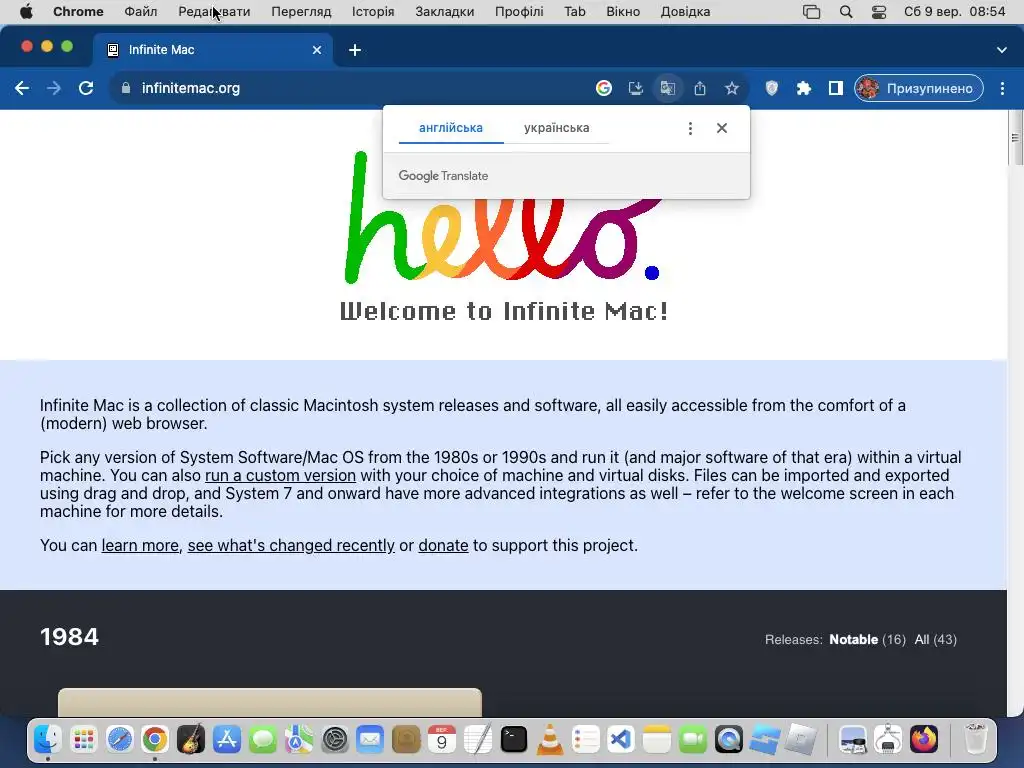Open Mail from the Dock
The width and height of the screenshot is (1024, 768).
tap(370, 740)
